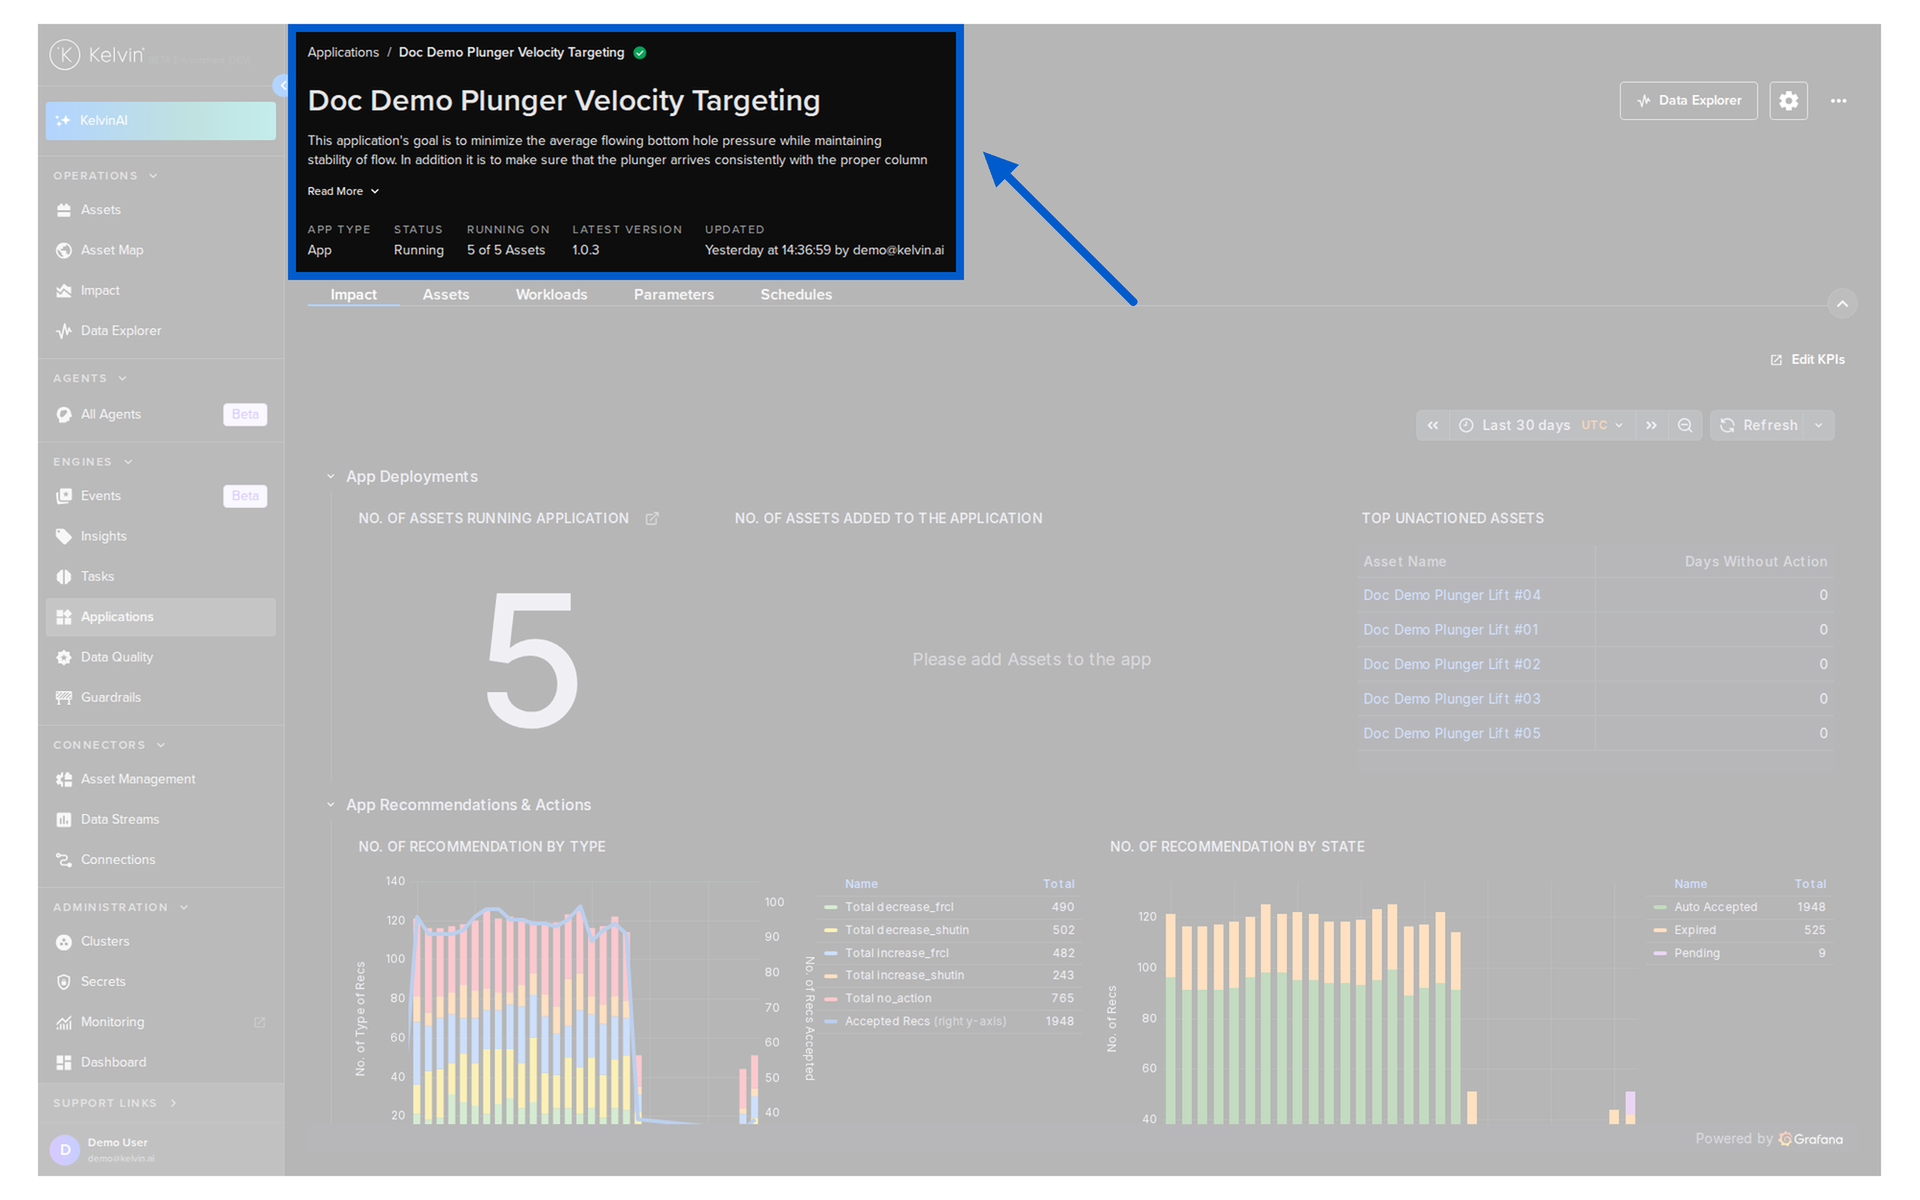Open the Dashboard page

point(160,1062)
